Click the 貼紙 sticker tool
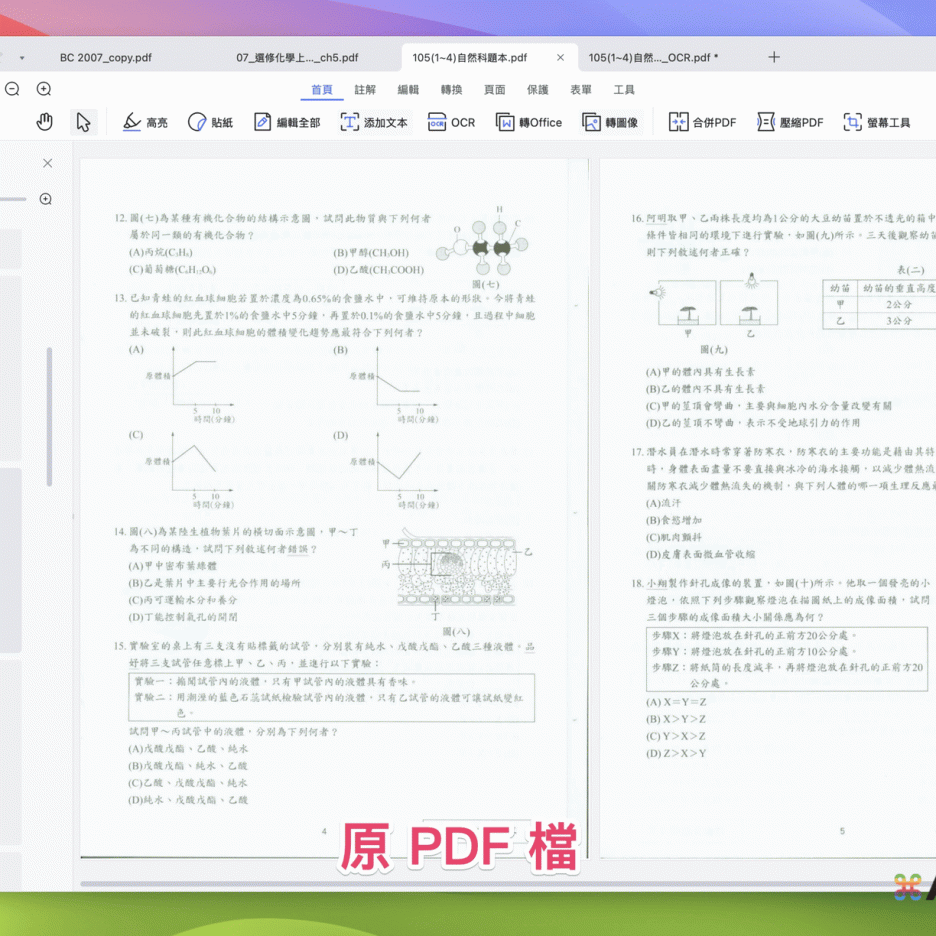The width and height of the screenshot is (936, 936). [x=210, y=122]
